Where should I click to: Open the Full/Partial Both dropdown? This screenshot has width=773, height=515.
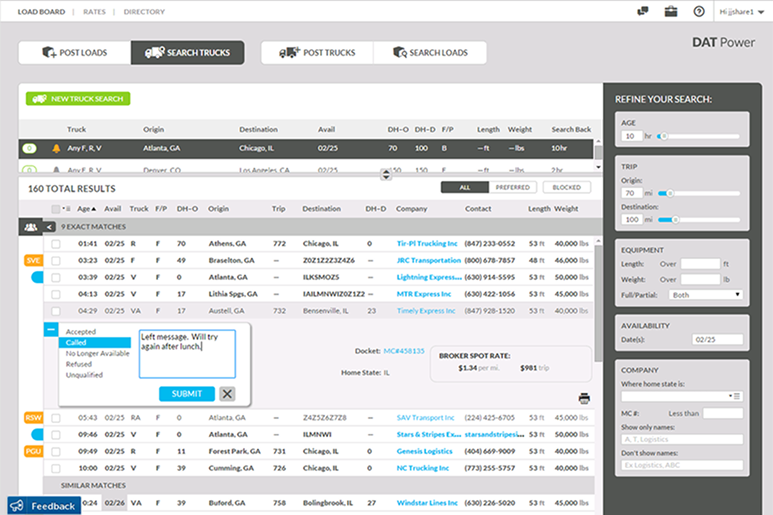pyautogui.click(x=705, y=295)
